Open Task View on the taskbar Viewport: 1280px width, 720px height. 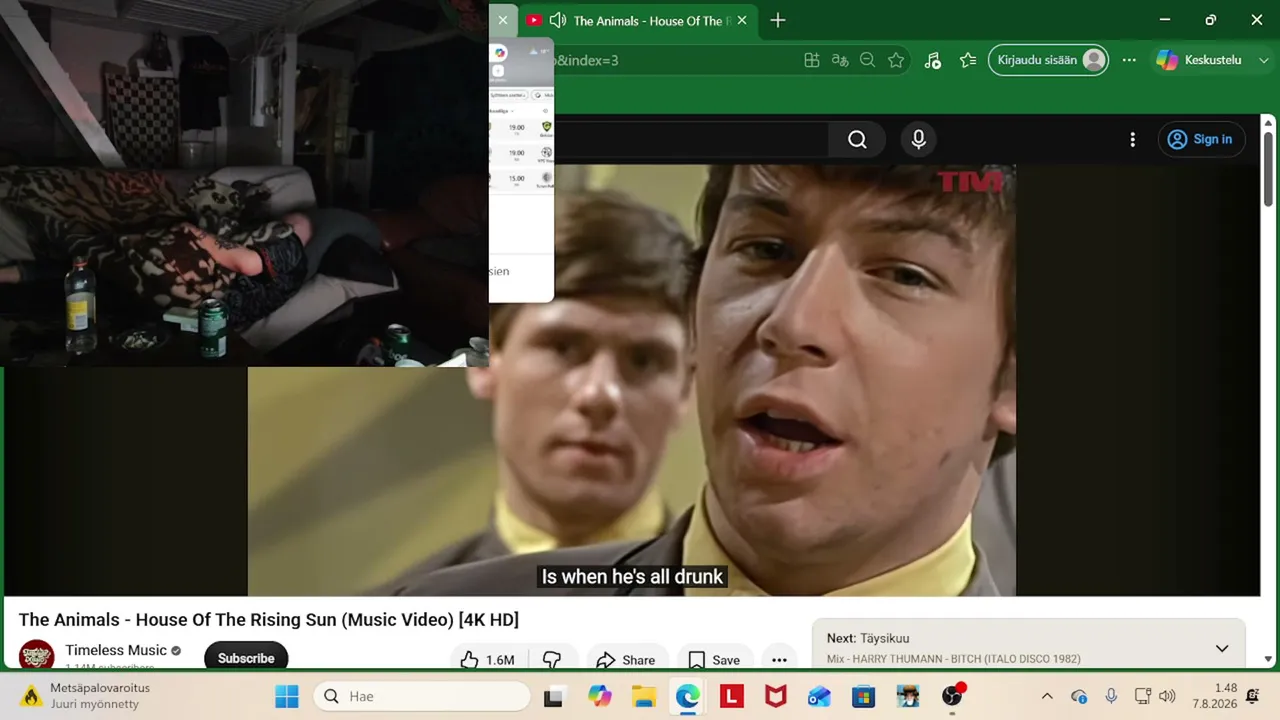pyautogui.click(x=553, y=696)
